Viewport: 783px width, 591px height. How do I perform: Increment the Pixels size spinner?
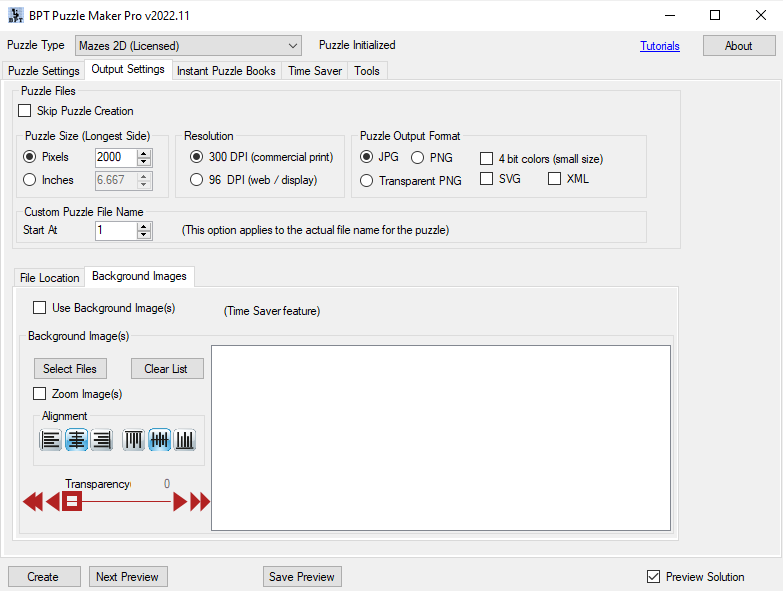[x=144, y=154]
